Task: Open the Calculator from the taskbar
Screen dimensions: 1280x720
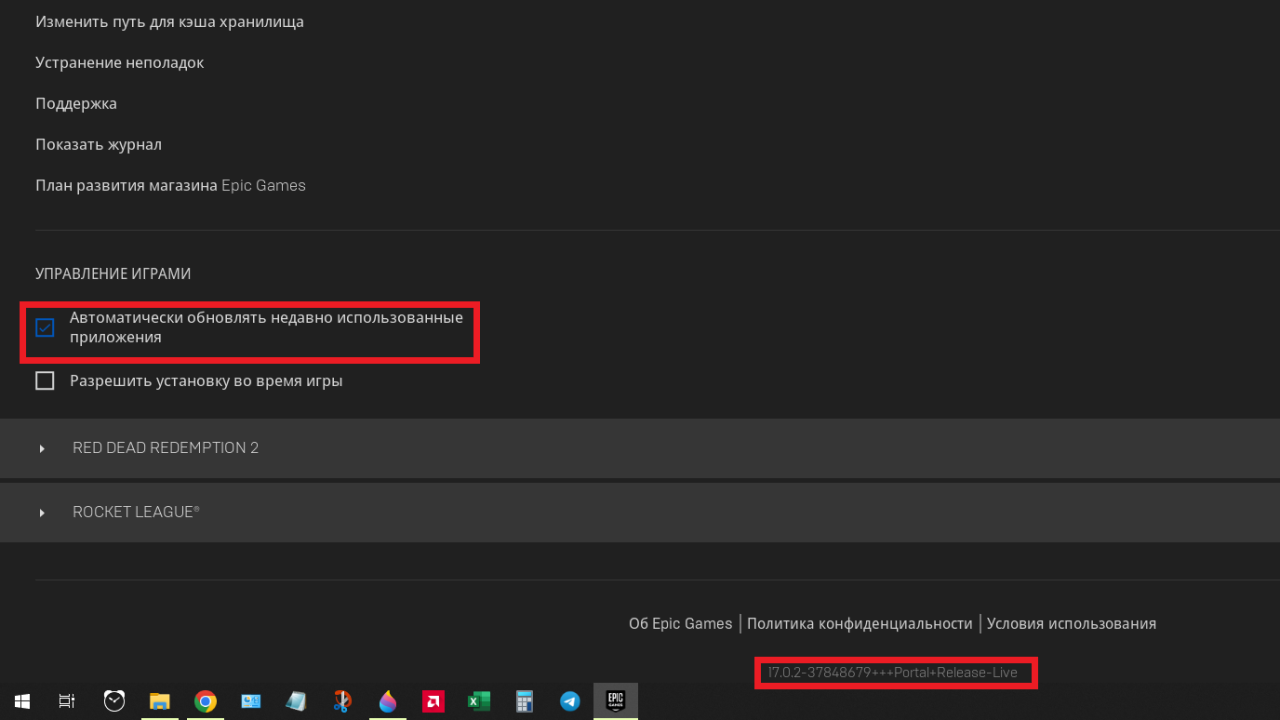Action: pos(524,702)
